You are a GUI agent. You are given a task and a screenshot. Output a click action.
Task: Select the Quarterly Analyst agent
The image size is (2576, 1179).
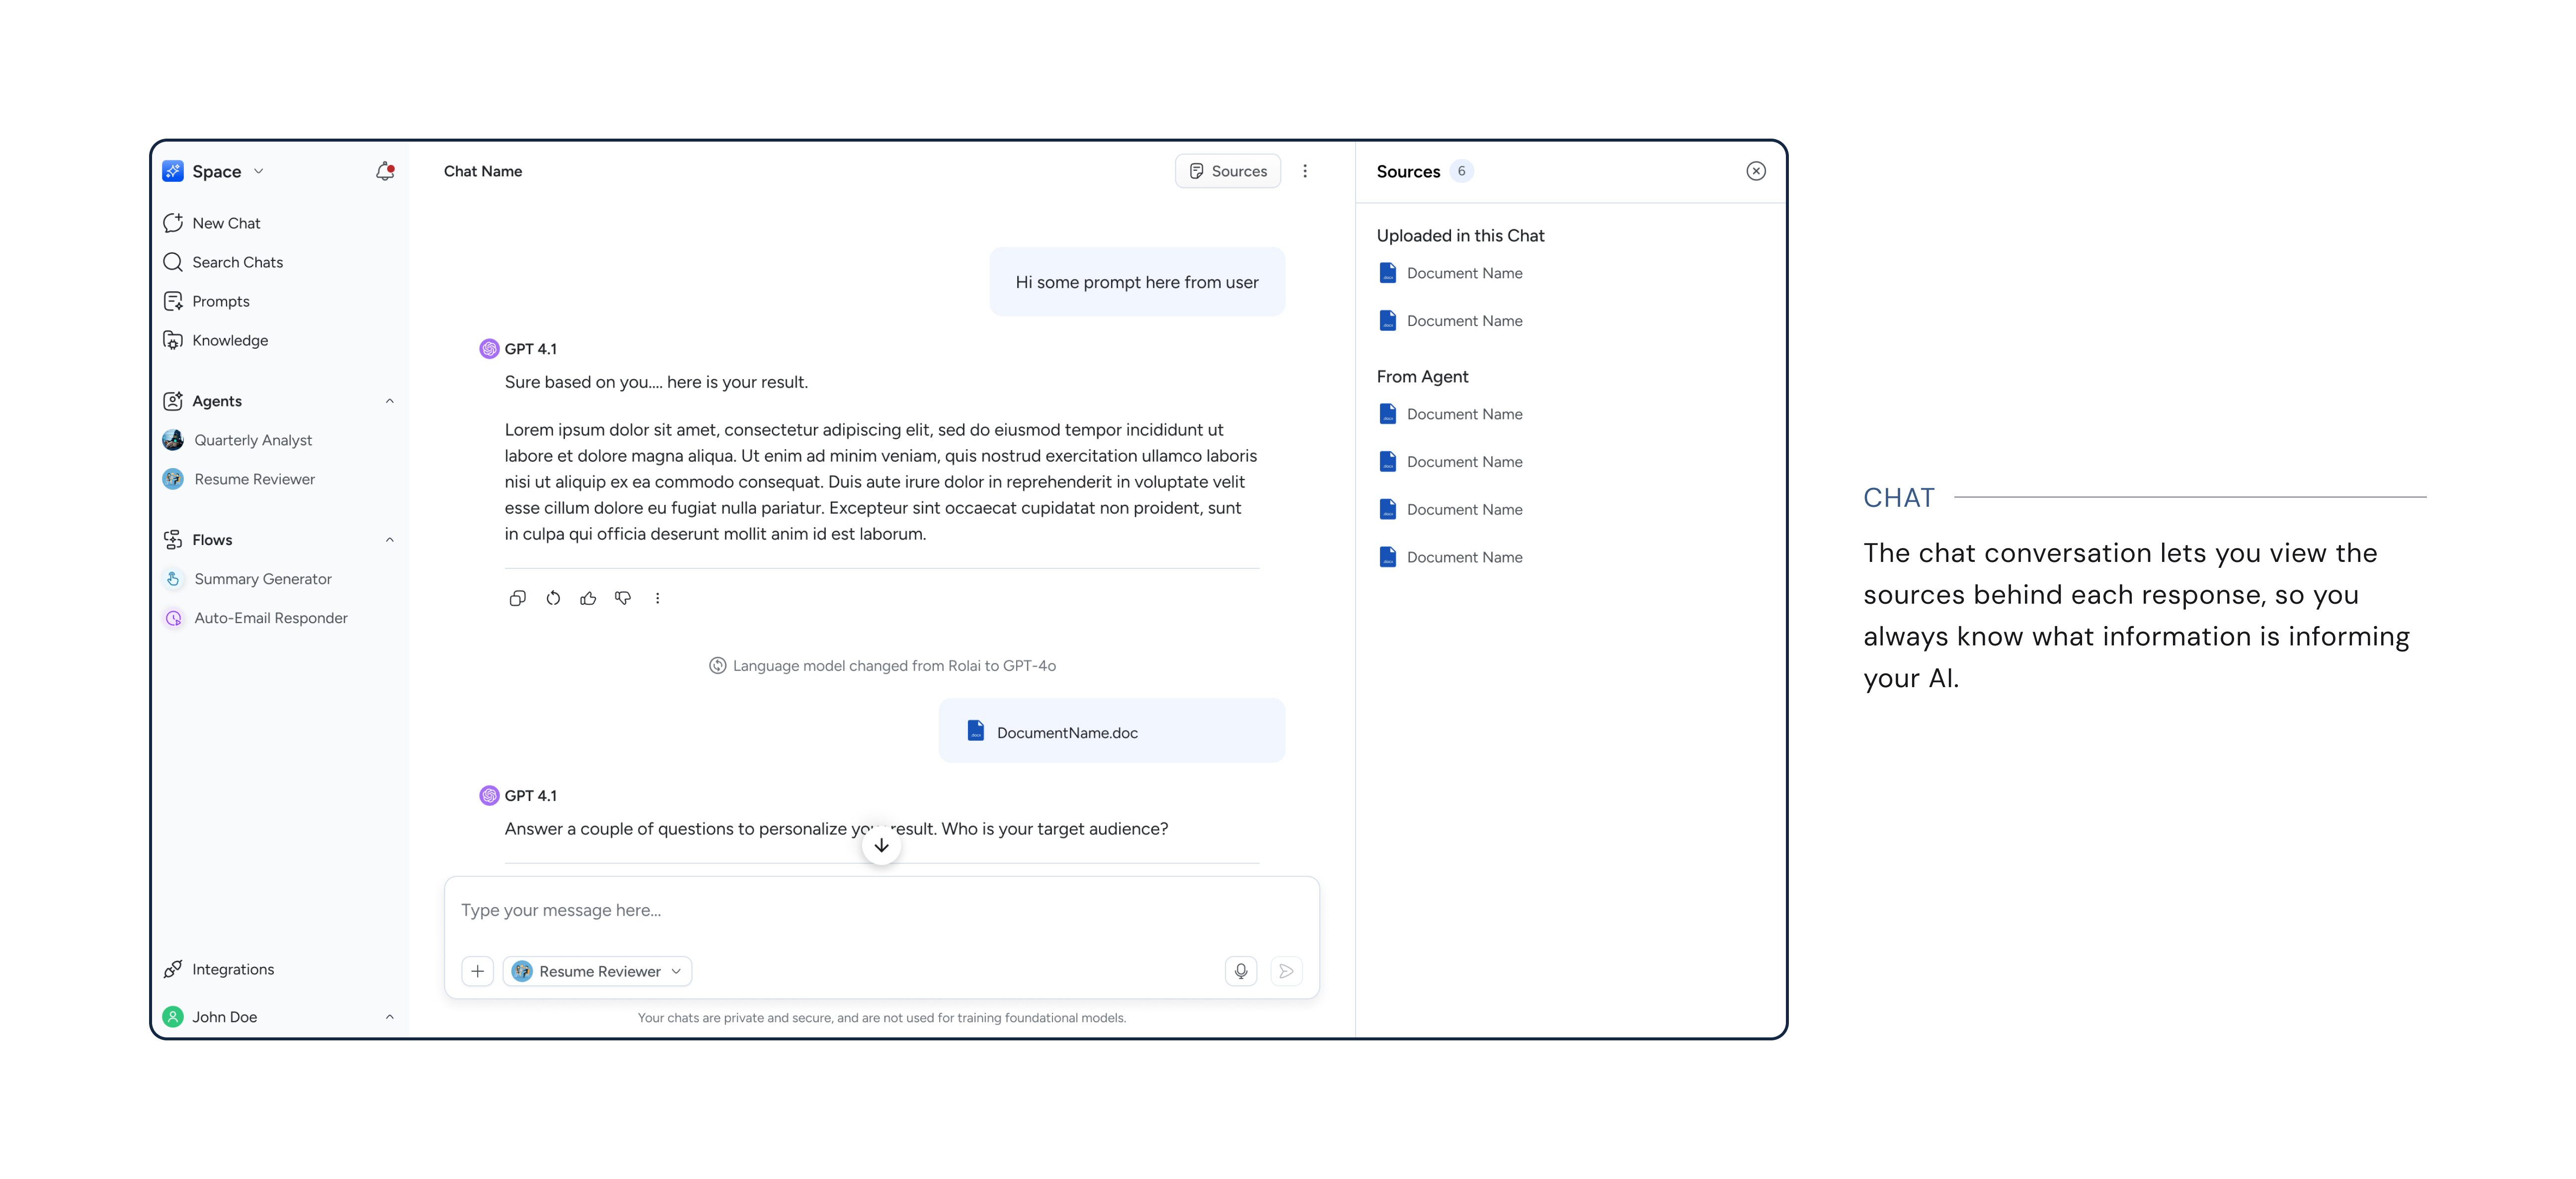coord(252,440)
